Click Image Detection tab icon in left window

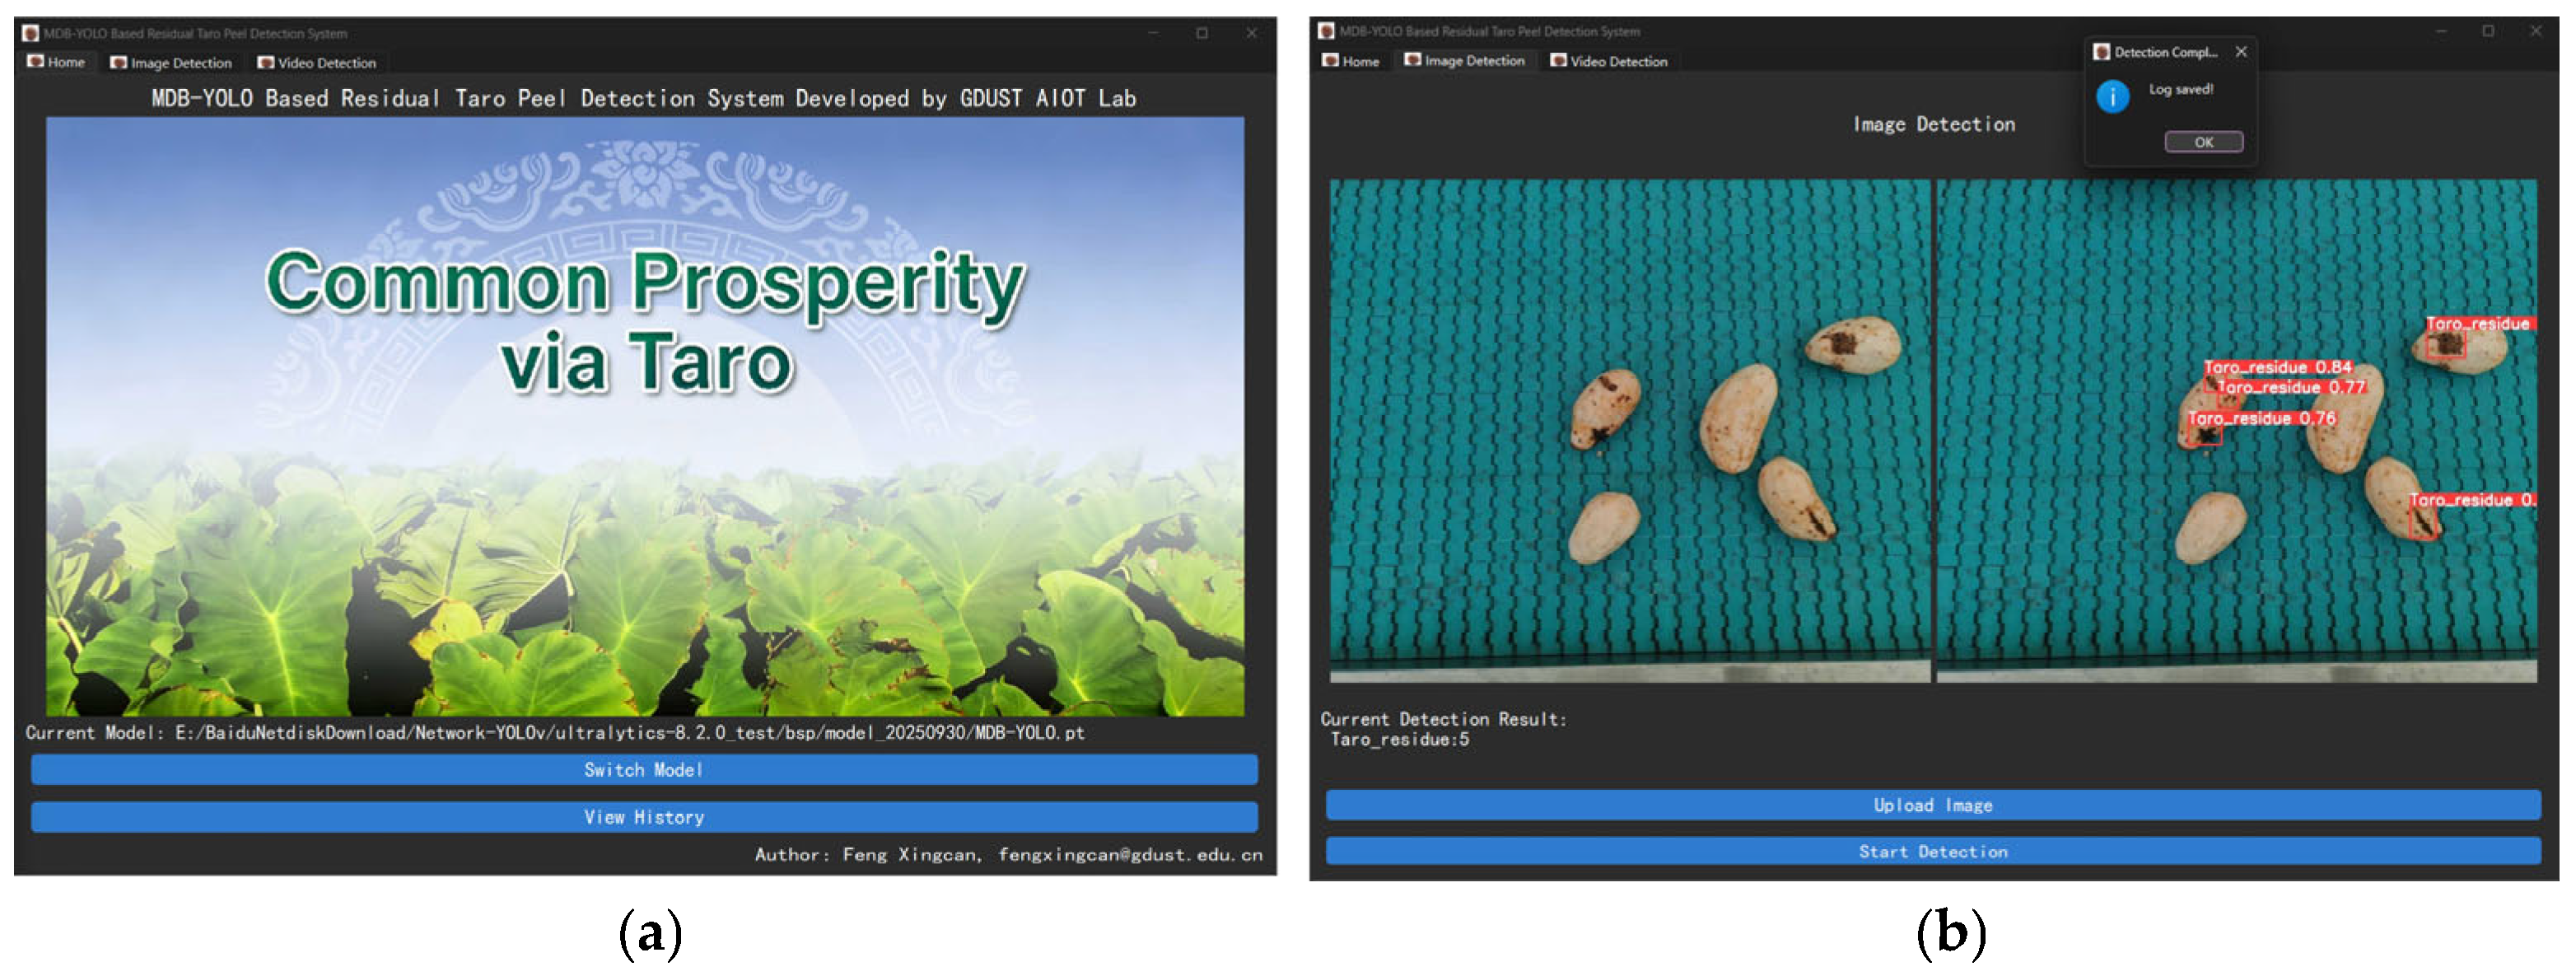pyautogui.click(x=119, y=63)
